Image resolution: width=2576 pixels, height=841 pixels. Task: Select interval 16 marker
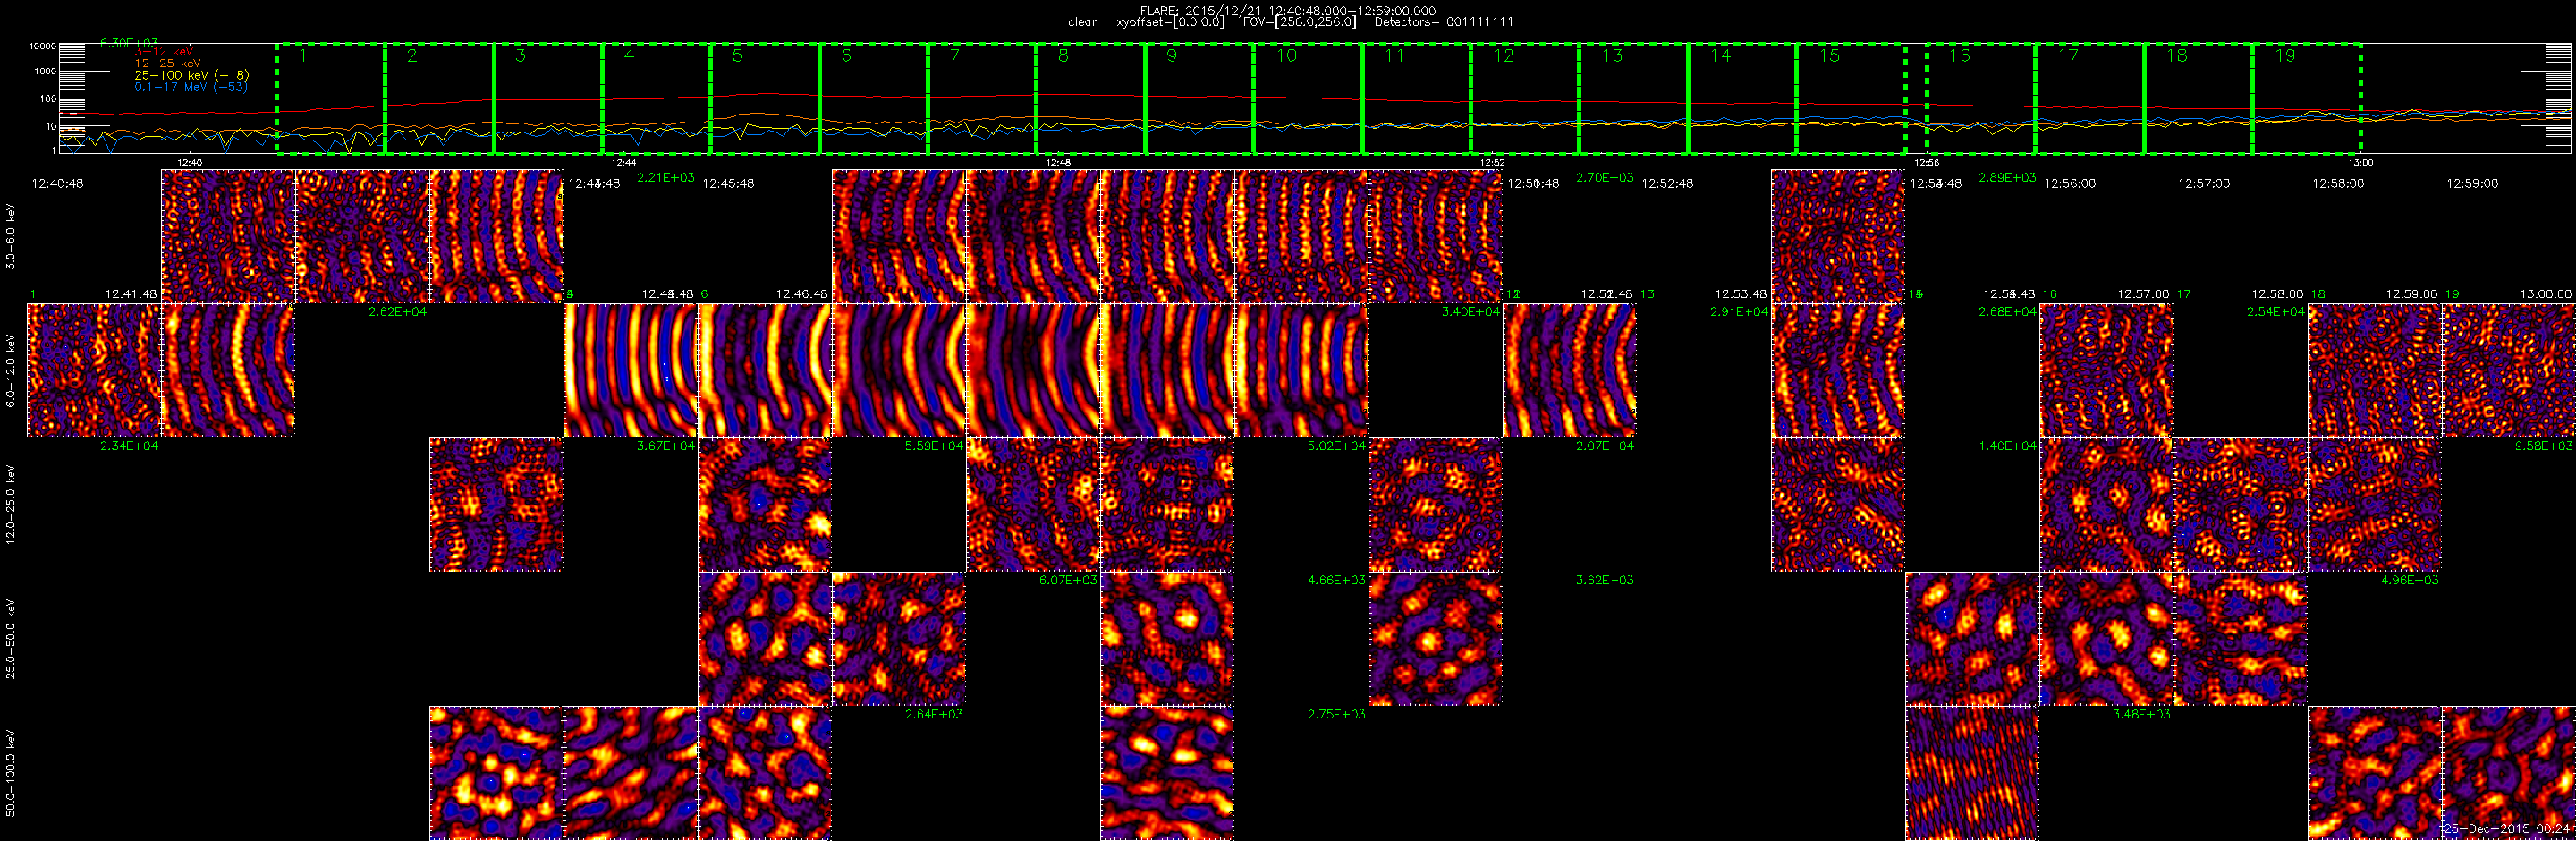pos(1959,56)
